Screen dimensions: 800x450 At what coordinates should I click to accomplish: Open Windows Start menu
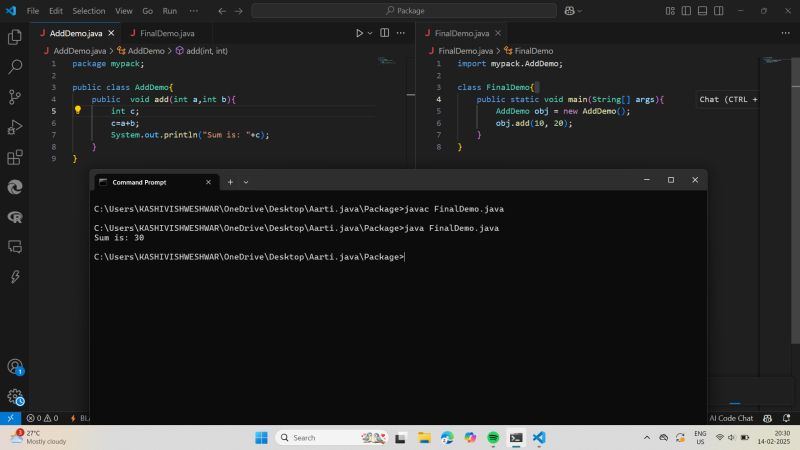click(261, 438)
